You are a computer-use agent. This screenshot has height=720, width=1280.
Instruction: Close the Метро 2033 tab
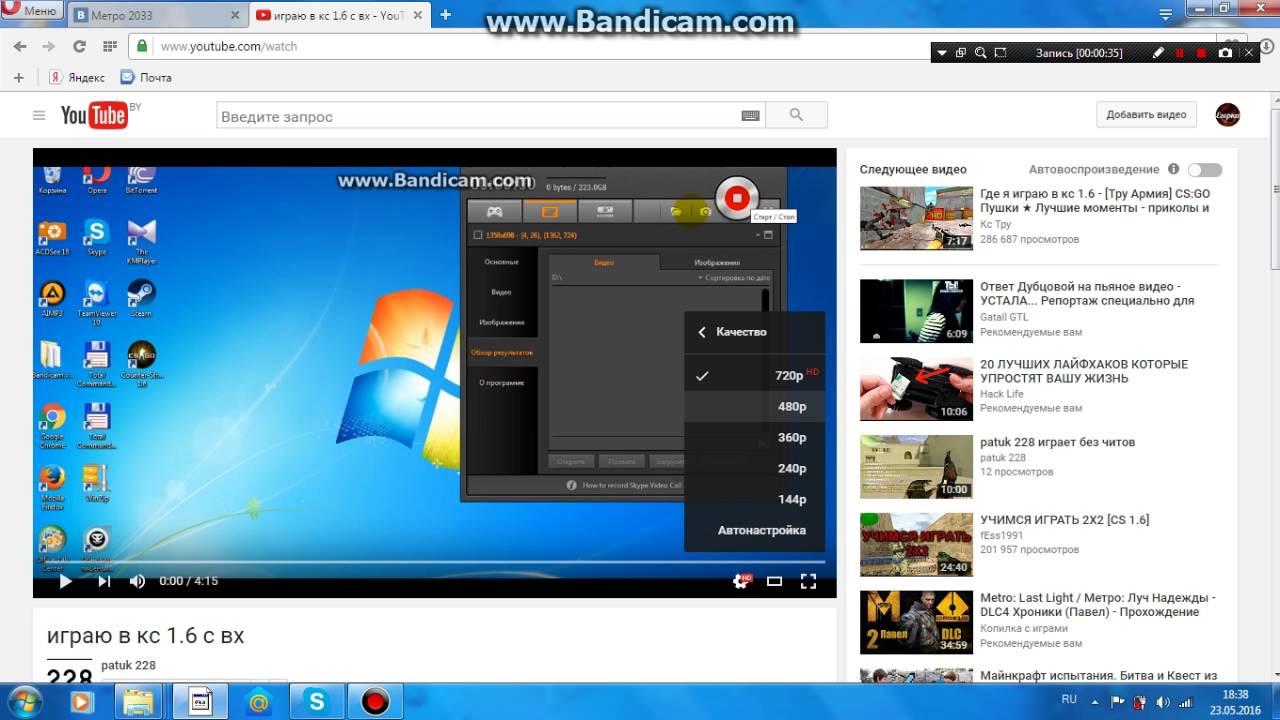click(235, 15)
